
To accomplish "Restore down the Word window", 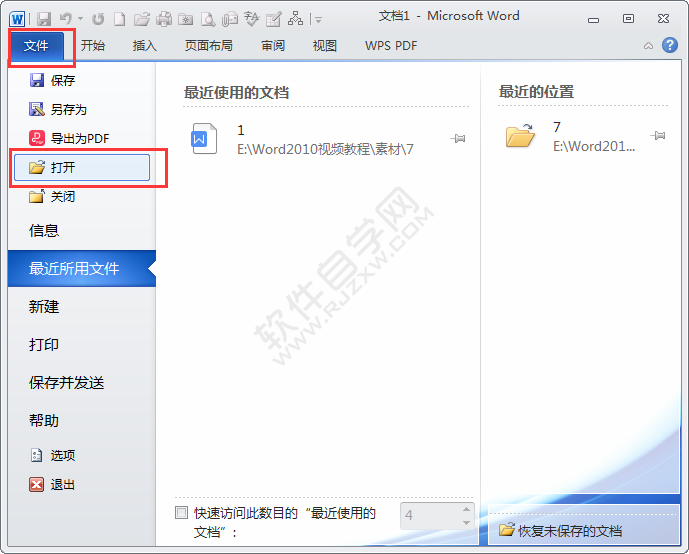I will [628, 19].
